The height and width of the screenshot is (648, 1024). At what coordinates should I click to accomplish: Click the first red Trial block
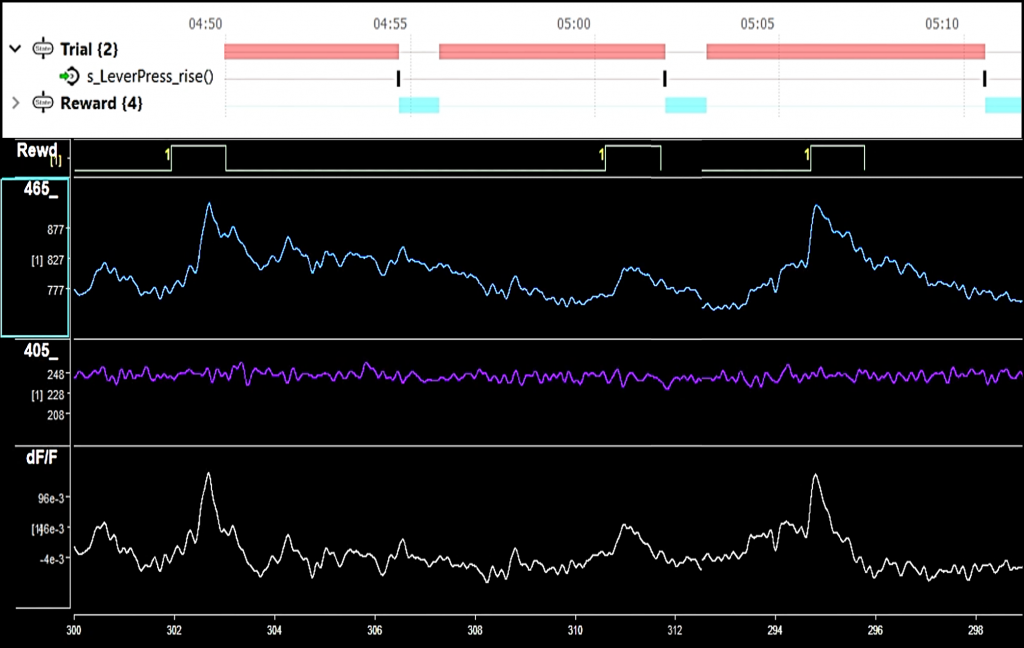(311, 51)
